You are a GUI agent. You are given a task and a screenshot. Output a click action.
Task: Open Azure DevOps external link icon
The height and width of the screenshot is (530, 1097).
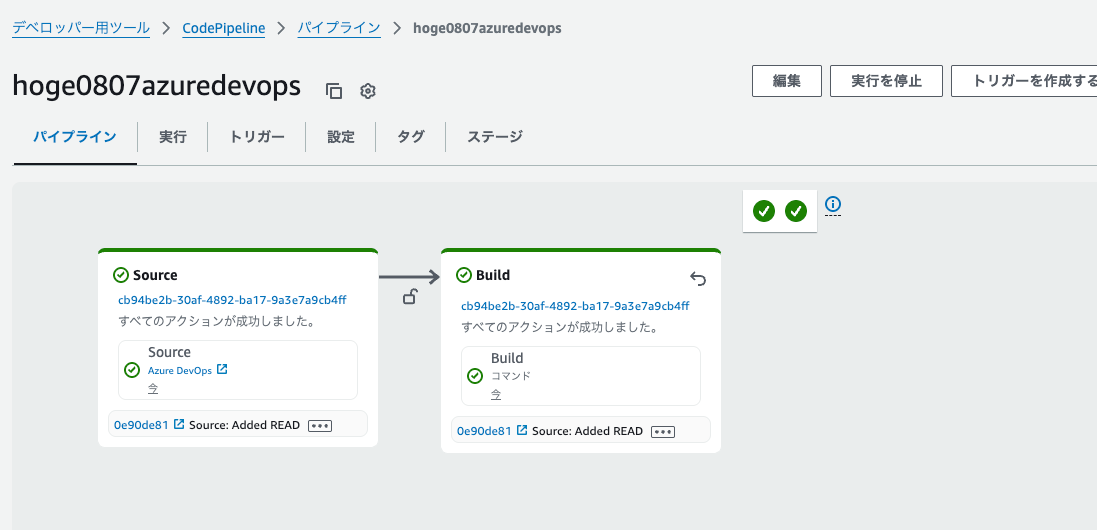point(222,369)
